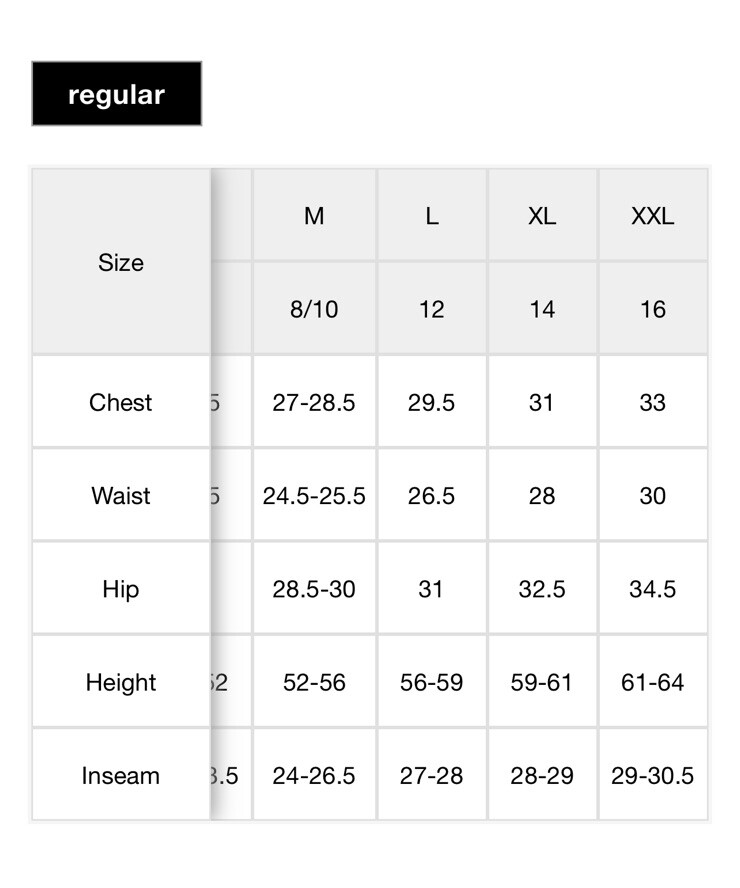
Task: Click the Height row label
Action: click(x=121, y=682)
